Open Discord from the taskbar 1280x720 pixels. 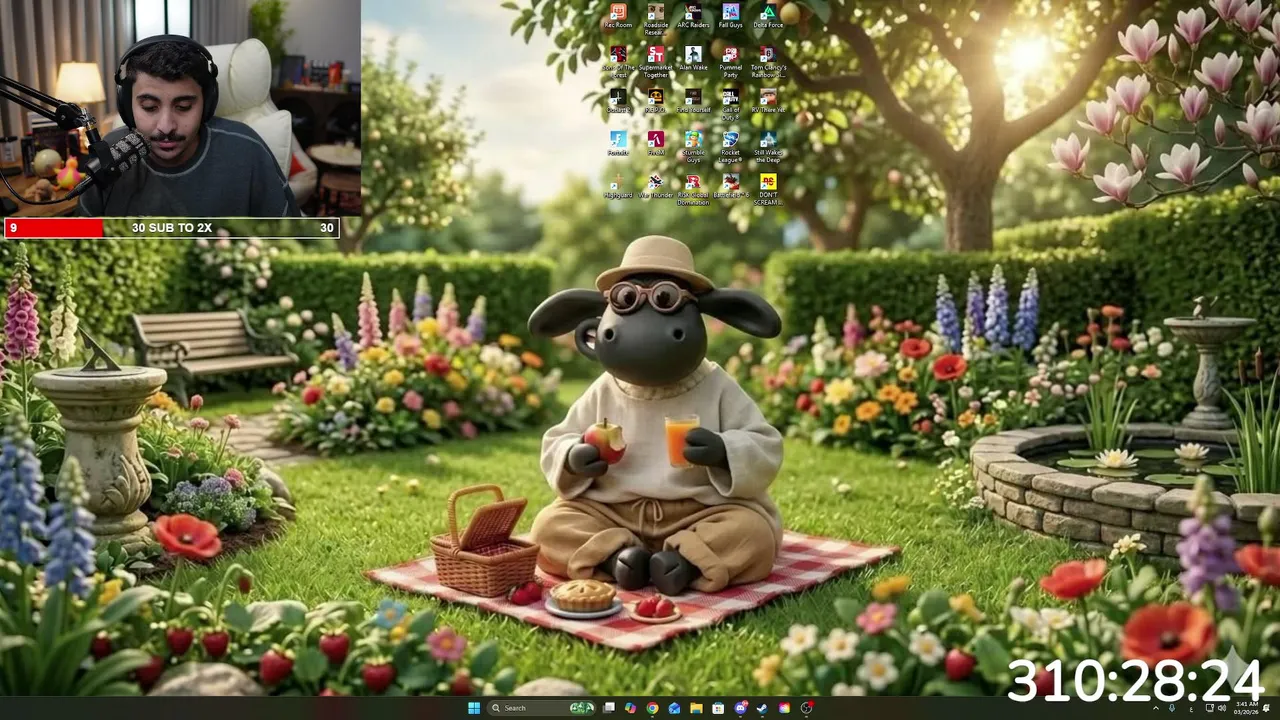pyautogui.click(x=740, y=708)
